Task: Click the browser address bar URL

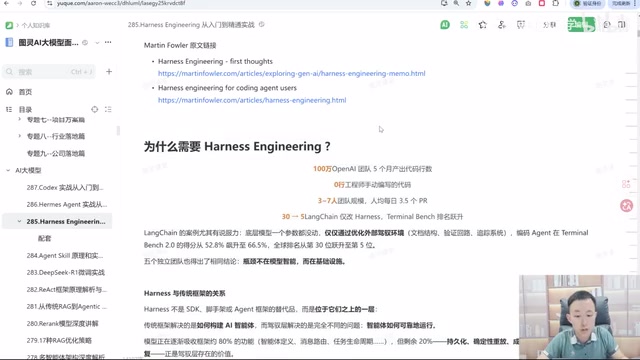Action: (121, 3)
